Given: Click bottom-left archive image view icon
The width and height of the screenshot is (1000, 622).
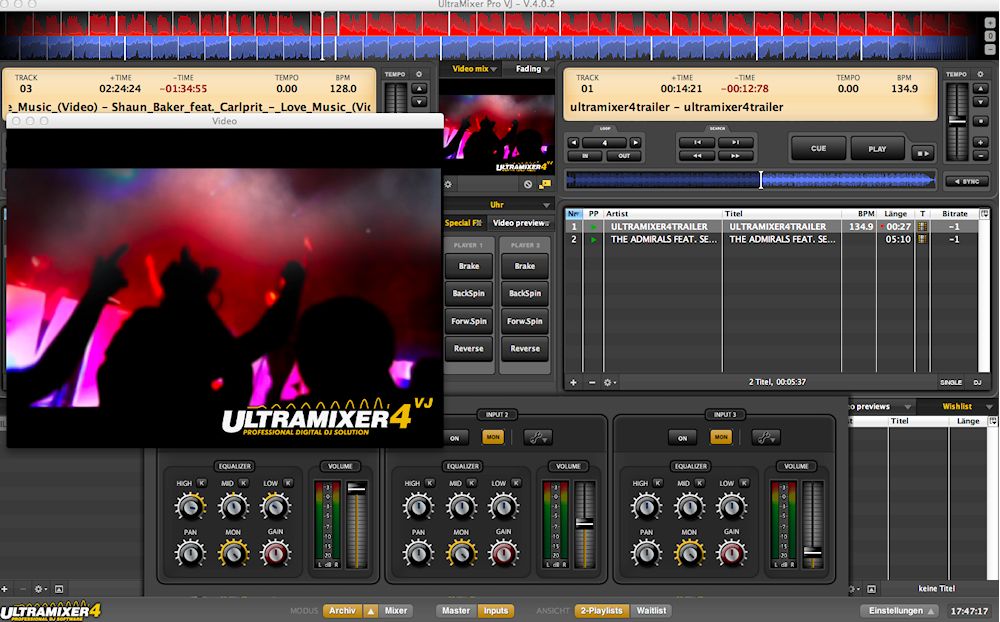Looking at the screenshot, I should (x=59, y=589).
